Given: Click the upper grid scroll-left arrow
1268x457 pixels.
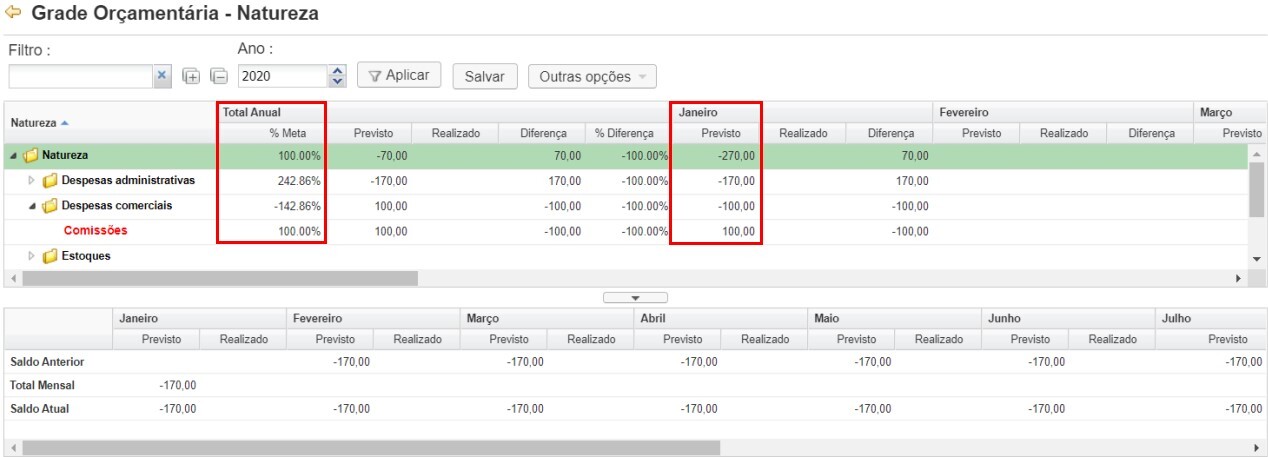Looking at the screenshot, I should 12,278.
